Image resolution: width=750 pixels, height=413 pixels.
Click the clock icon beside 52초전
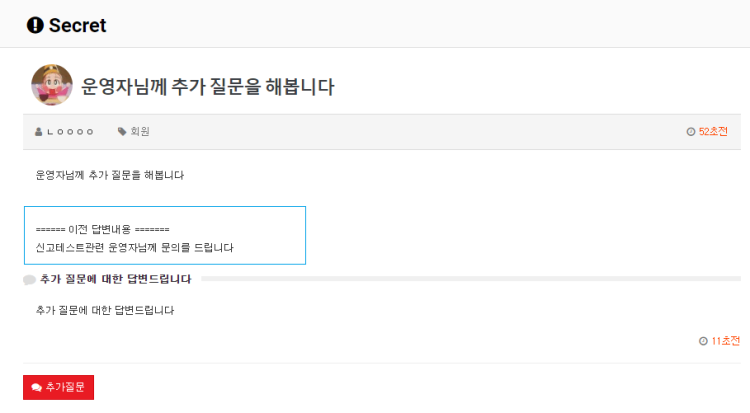(x=691, y=132)
